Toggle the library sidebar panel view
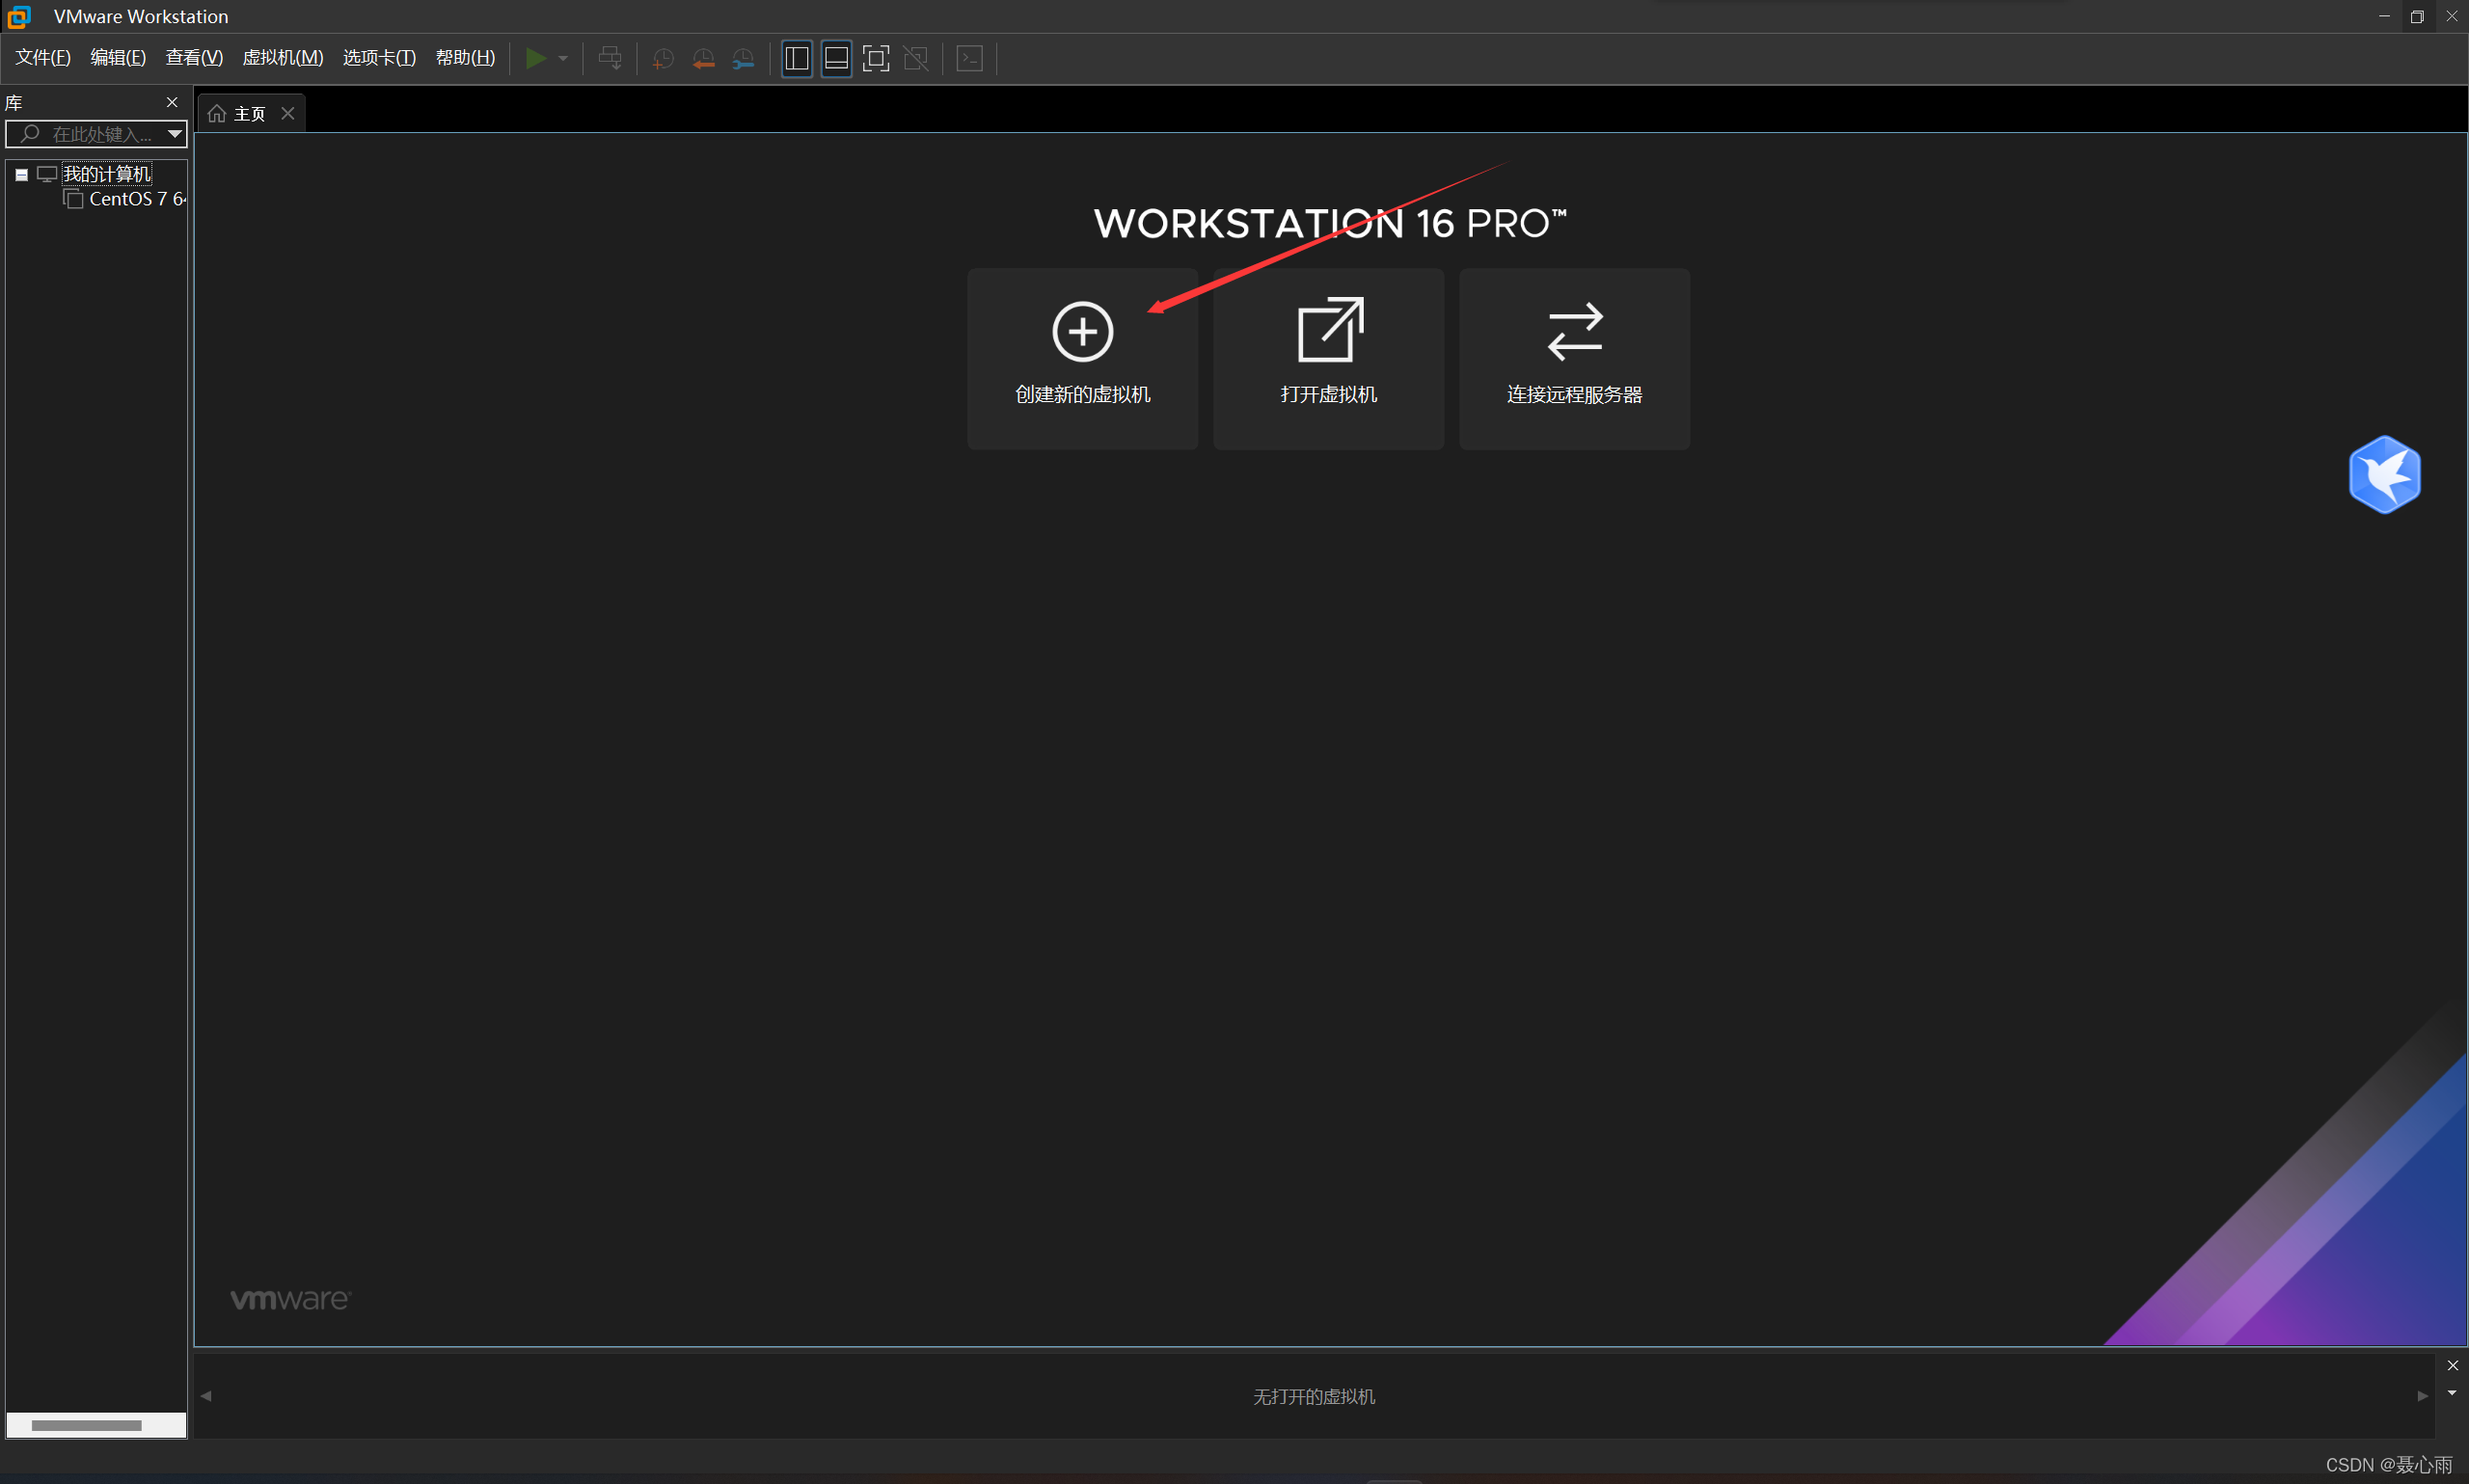This screenshot has height=1484, width=2469. pos(796,58)
